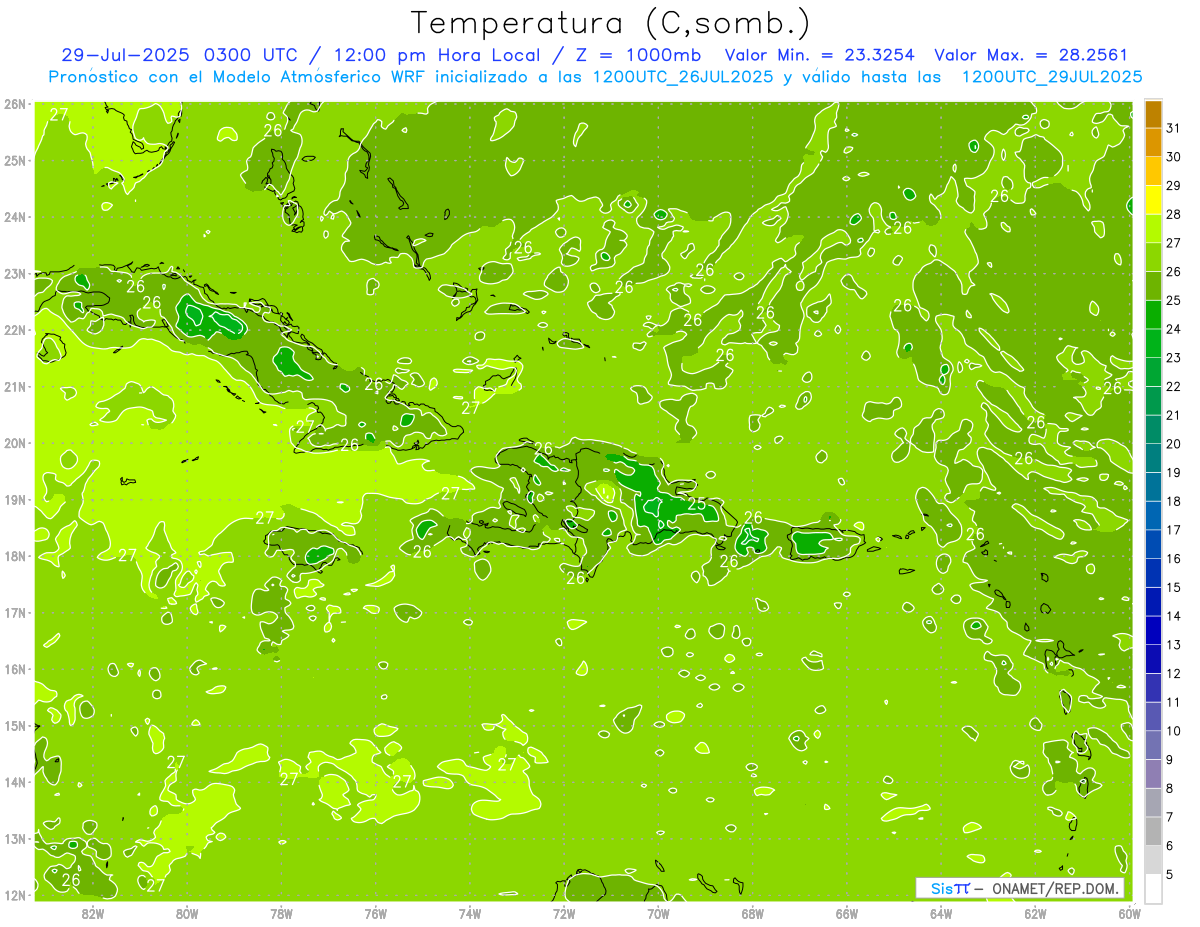Viewport: 1200px width, 927px height.
Task: Click the 13N latitude axis label
Action: [14, 839]
